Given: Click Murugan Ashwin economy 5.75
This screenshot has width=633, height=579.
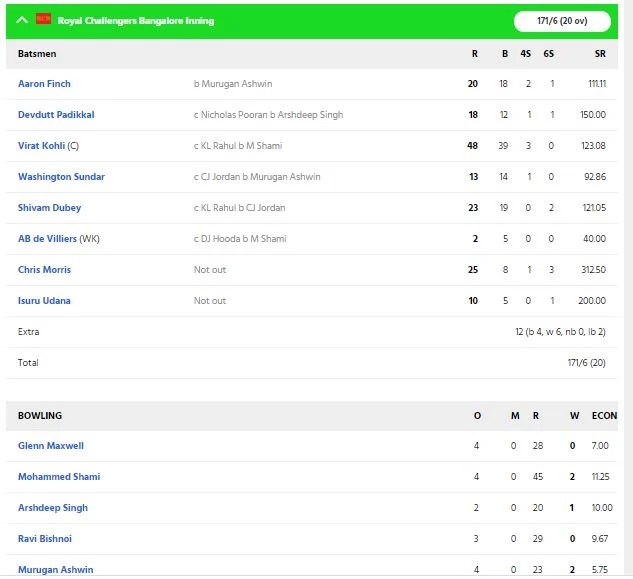Looking at the screenshot, I should point(599,570).
